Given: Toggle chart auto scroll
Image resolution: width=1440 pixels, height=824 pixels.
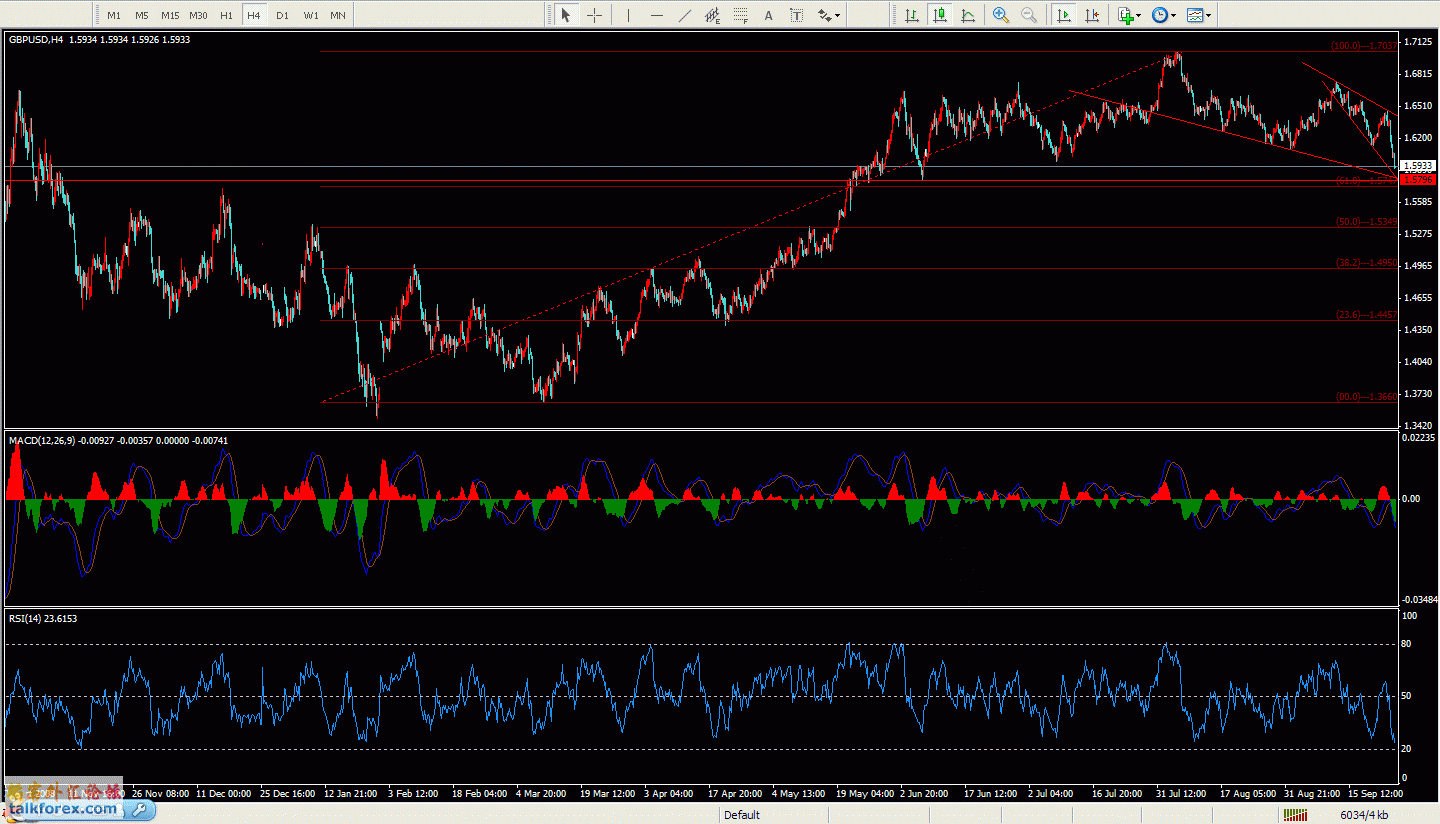Looking at the screenshot, I should click(x=1064, y=15).
